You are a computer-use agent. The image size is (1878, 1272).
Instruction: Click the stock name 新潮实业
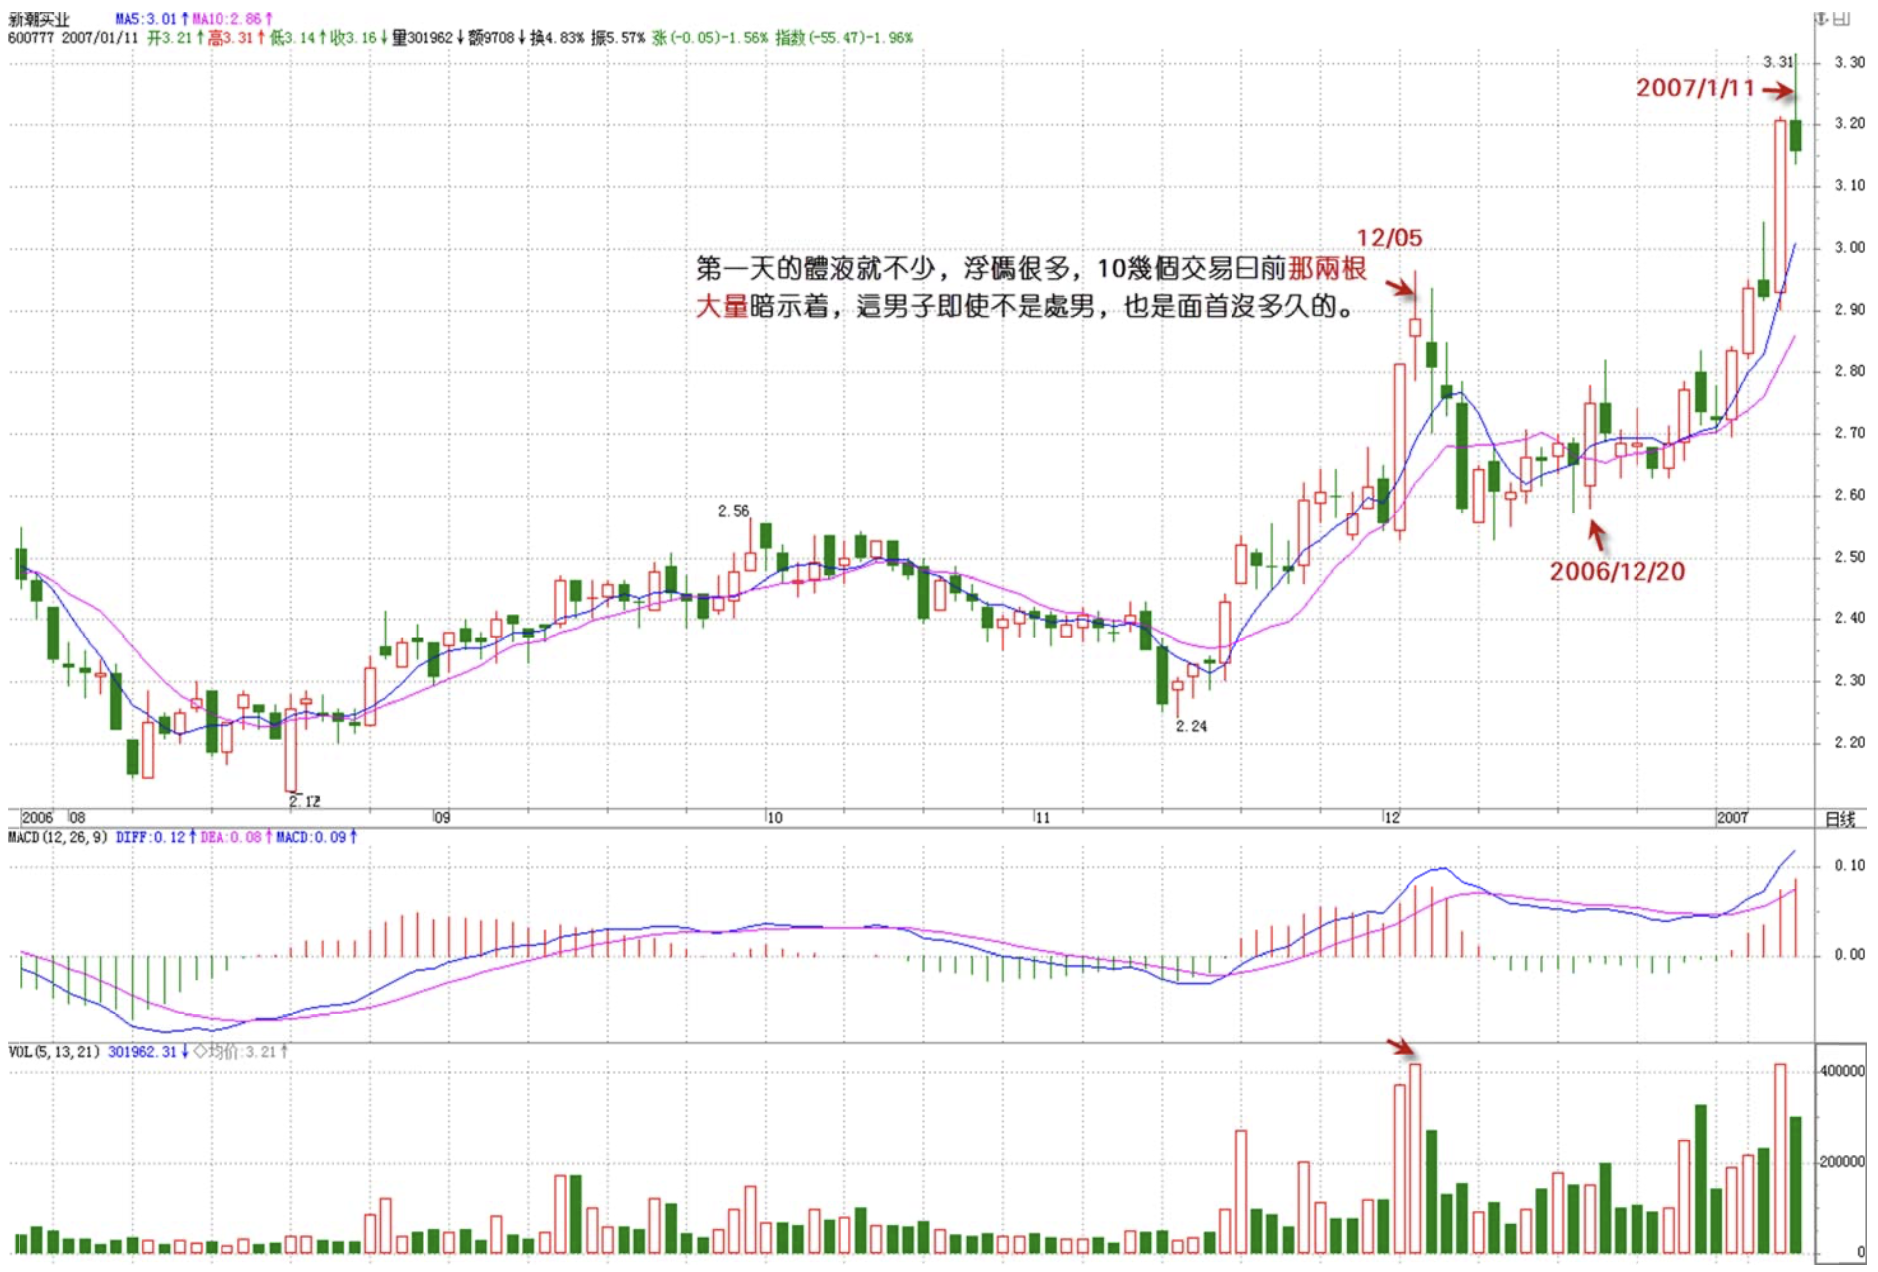pyautogui.click(x=39, y=19)
